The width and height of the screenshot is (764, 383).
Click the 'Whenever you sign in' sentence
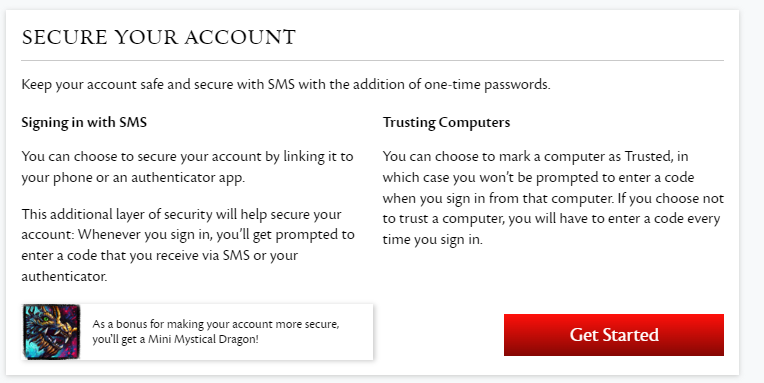pyautogui.click(x=216, y=245)
